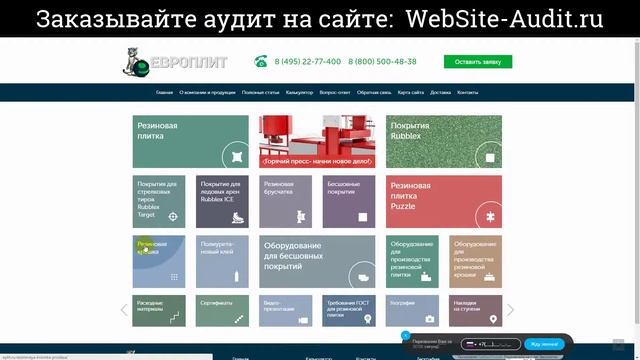
Task: Open Доставка in navigation
Action: click(x=440, y=93)
